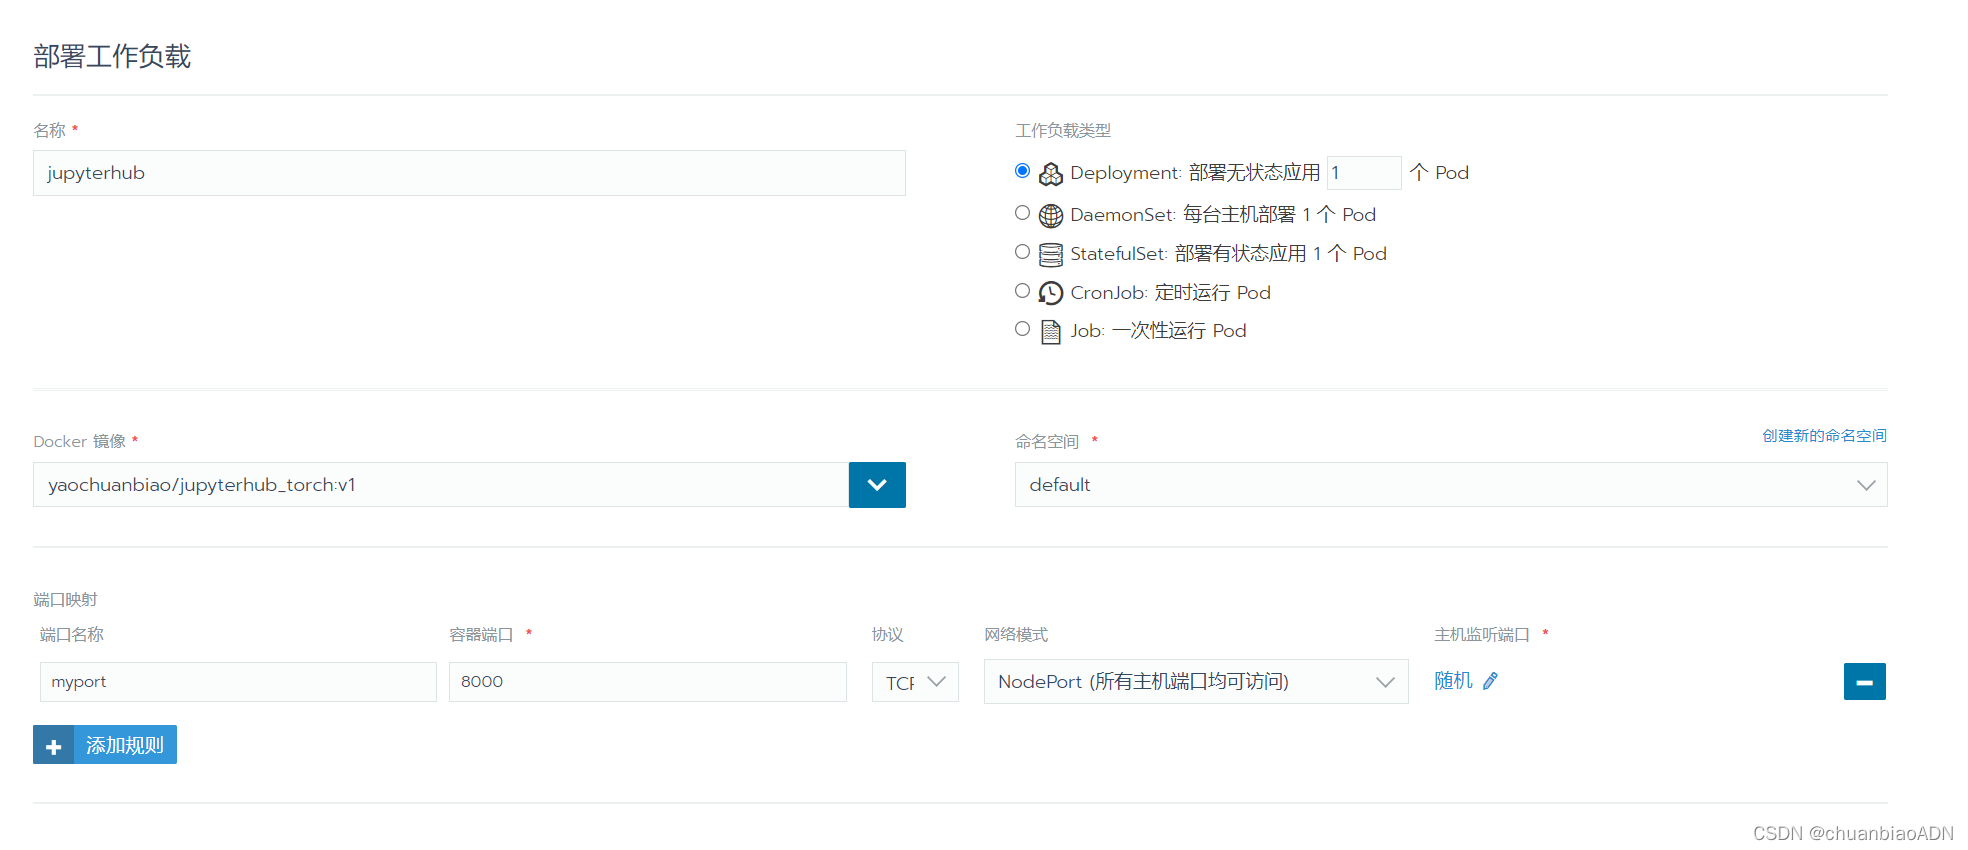1968x850 pixels.
Task: Select the Deployment radio button
Action: click(x=1022, y=171)
